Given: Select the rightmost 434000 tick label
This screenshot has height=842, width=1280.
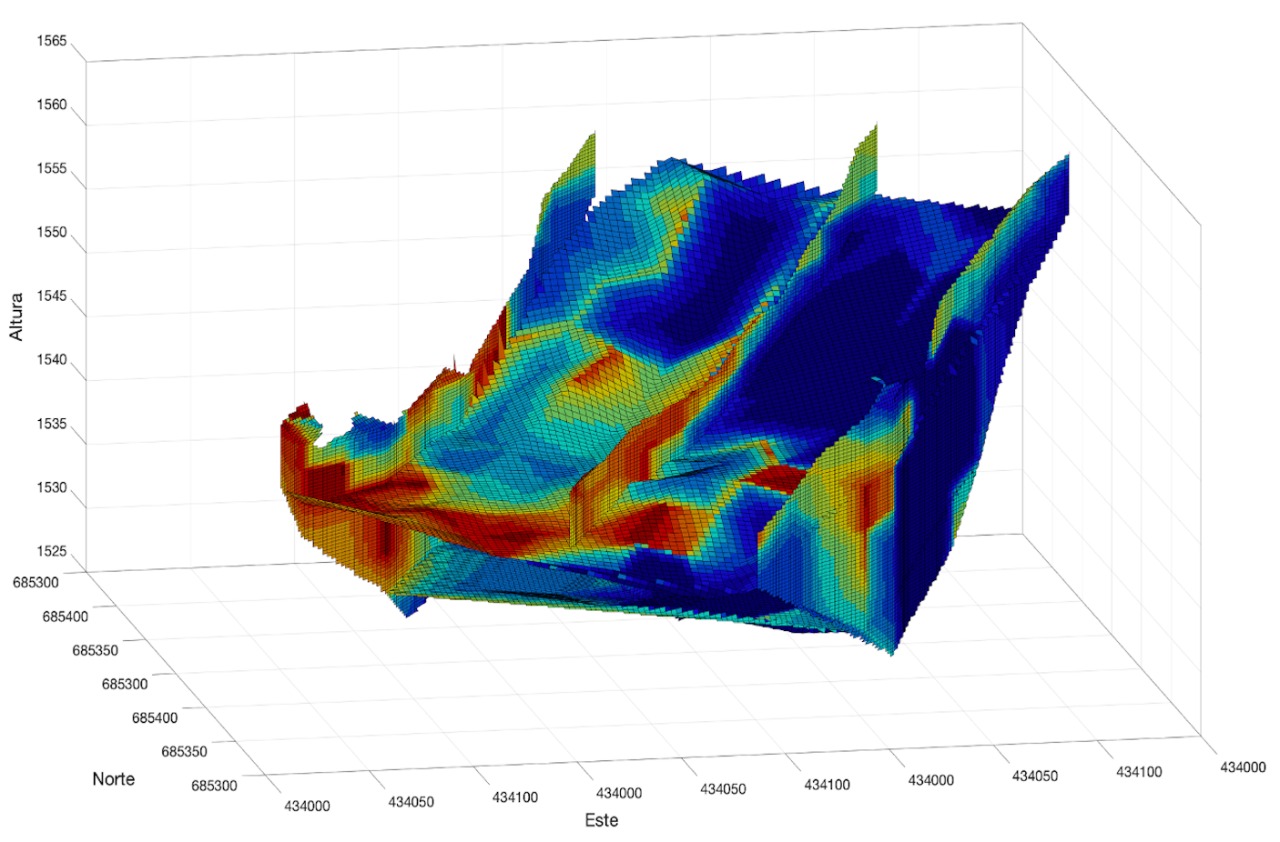Looking at the screenshot, I should 1240,766.
